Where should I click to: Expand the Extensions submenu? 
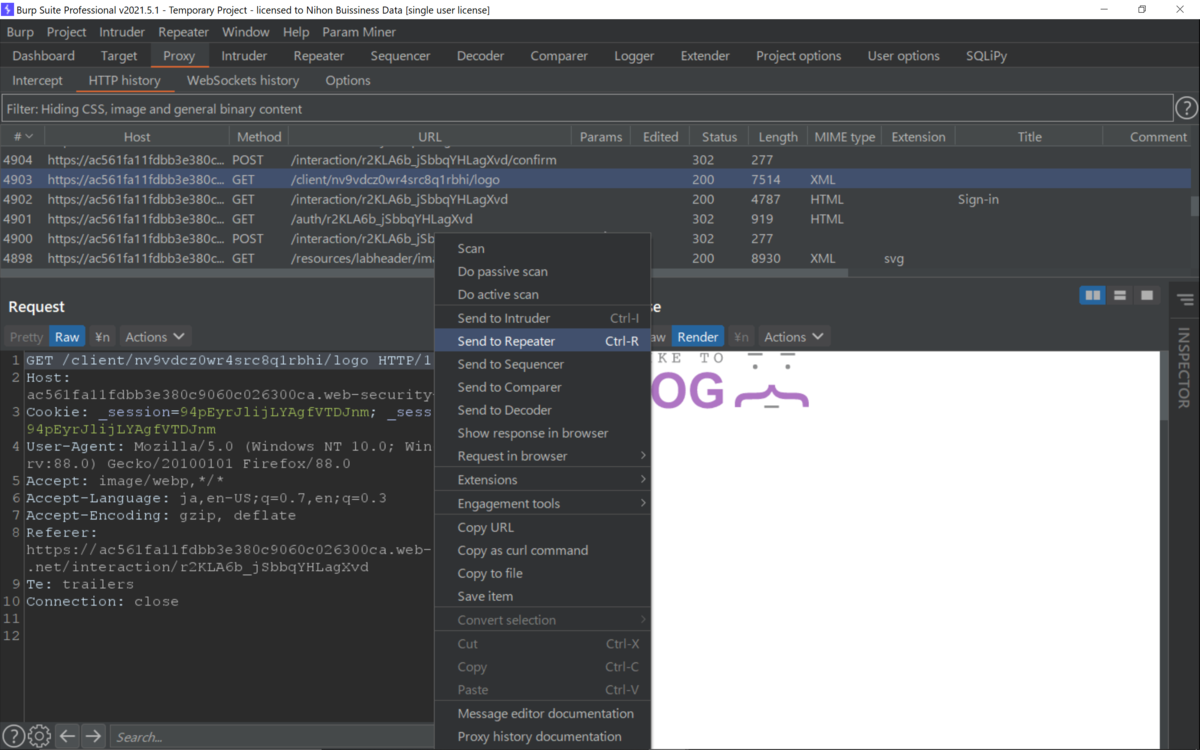click(542, 480)
